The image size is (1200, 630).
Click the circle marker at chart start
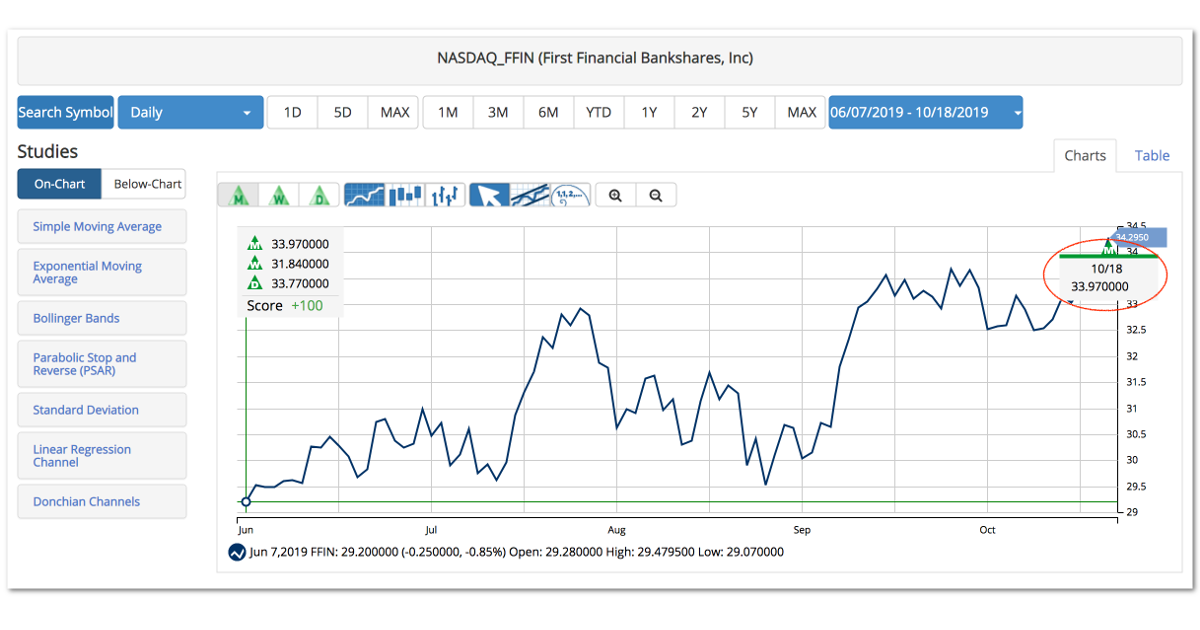pyautogui.click(x=246, y=502)
